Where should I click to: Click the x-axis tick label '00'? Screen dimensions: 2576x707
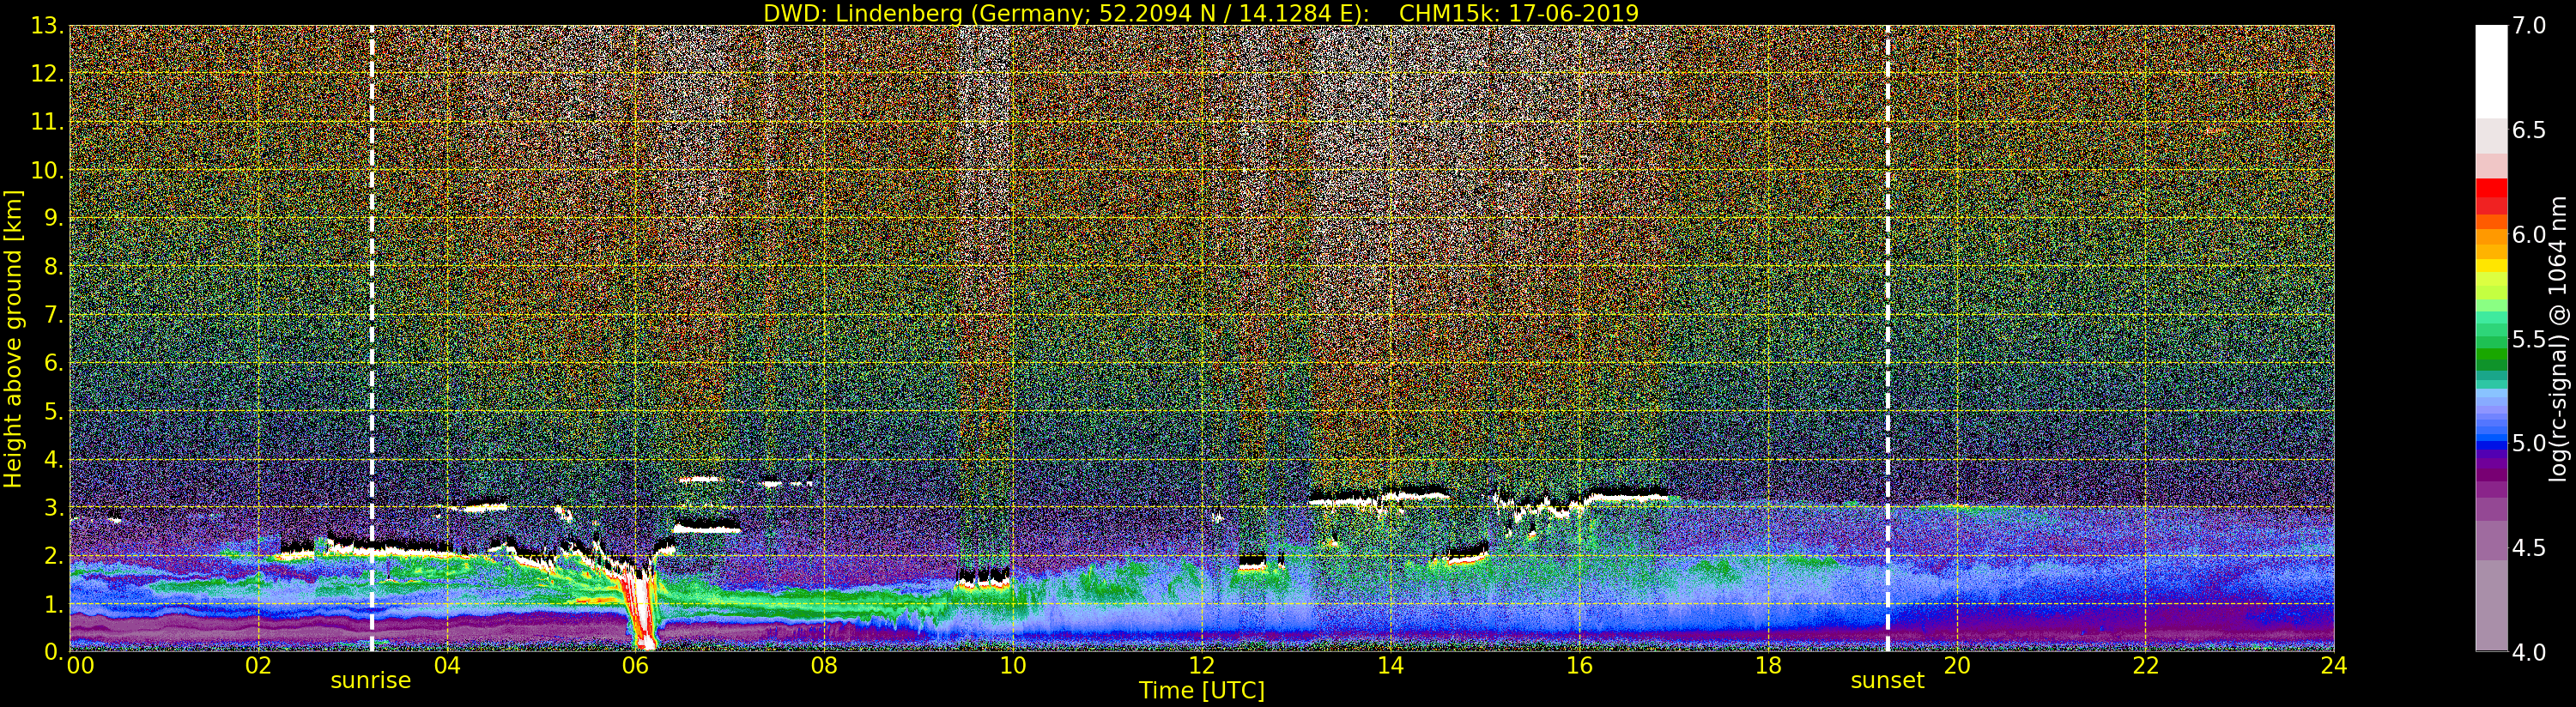80,665
